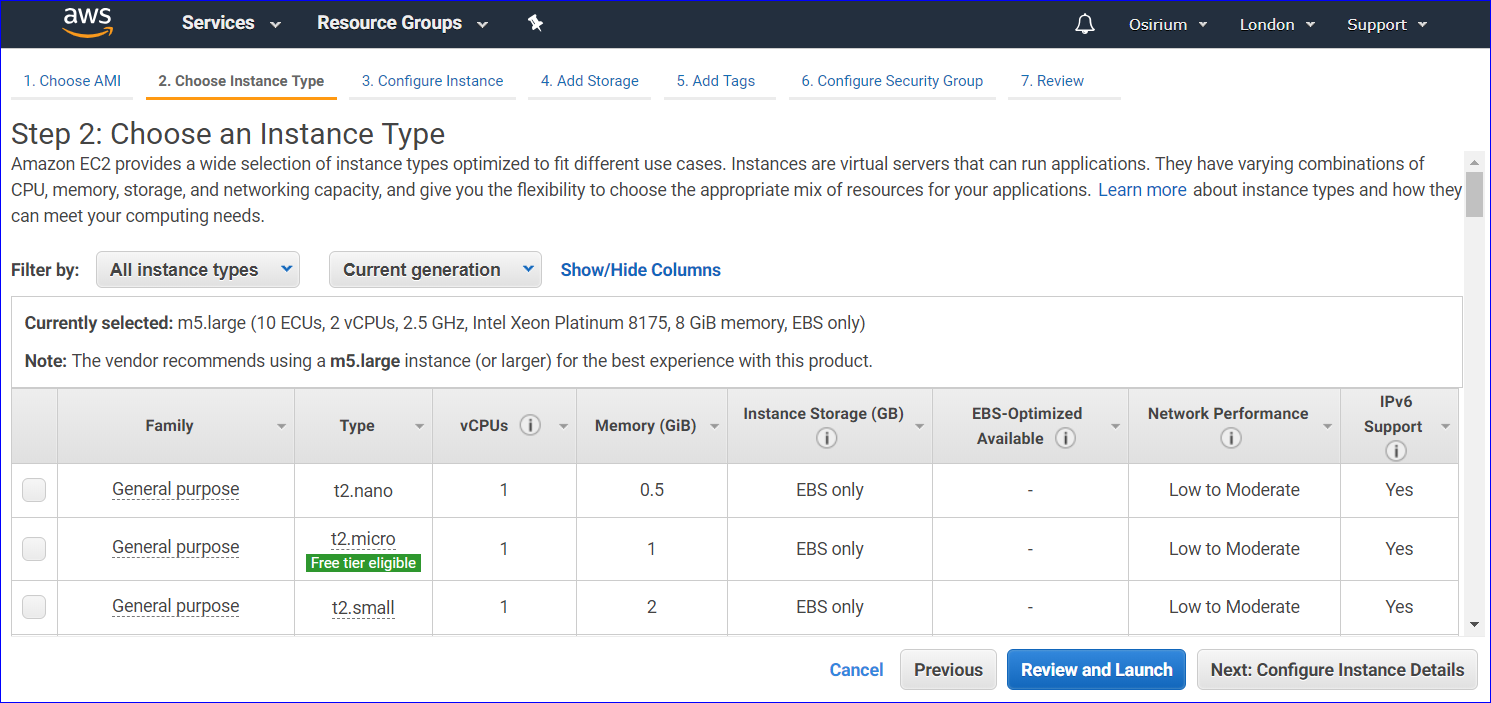Click the info icon under Network Performance
The width and height of the screenshot is (1491, 703).
(x=1232, y=437)
